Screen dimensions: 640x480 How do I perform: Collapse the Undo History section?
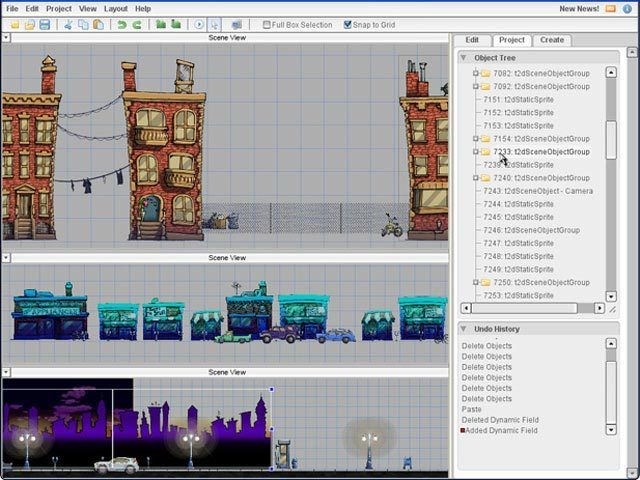tap(463, 329)
